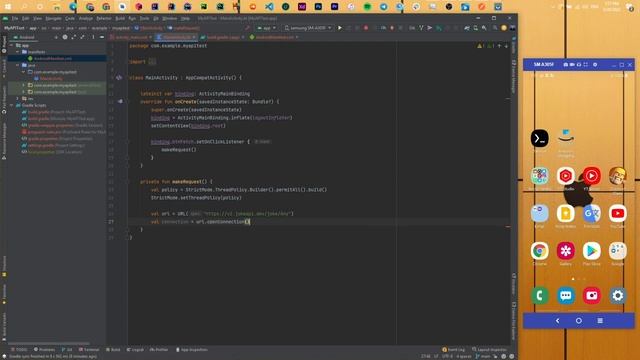This screenshot has height=360, width=640.
Task: Expand the res folder
Action: [x=18, y=98]
